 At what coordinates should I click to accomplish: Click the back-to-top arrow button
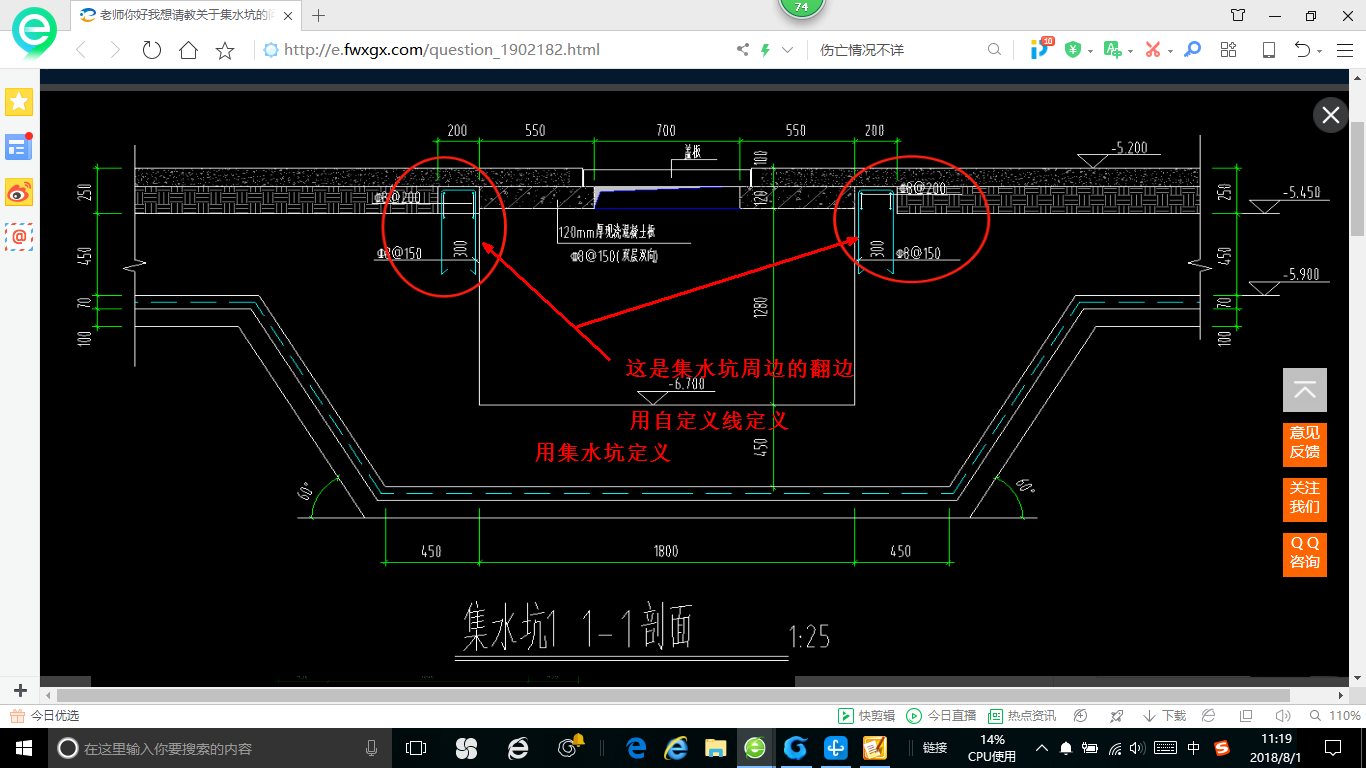[x=1305, y=390]
